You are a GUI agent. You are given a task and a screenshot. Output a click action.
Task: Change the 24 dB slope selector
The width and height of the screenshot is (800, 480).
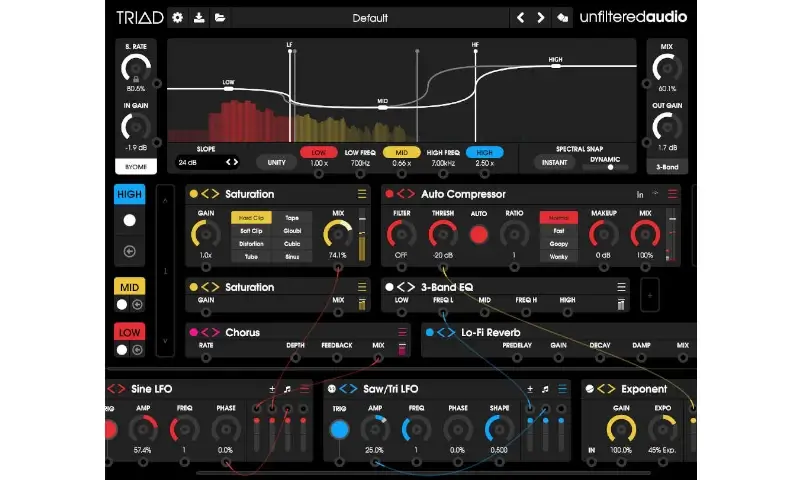(x=208, y=162)
